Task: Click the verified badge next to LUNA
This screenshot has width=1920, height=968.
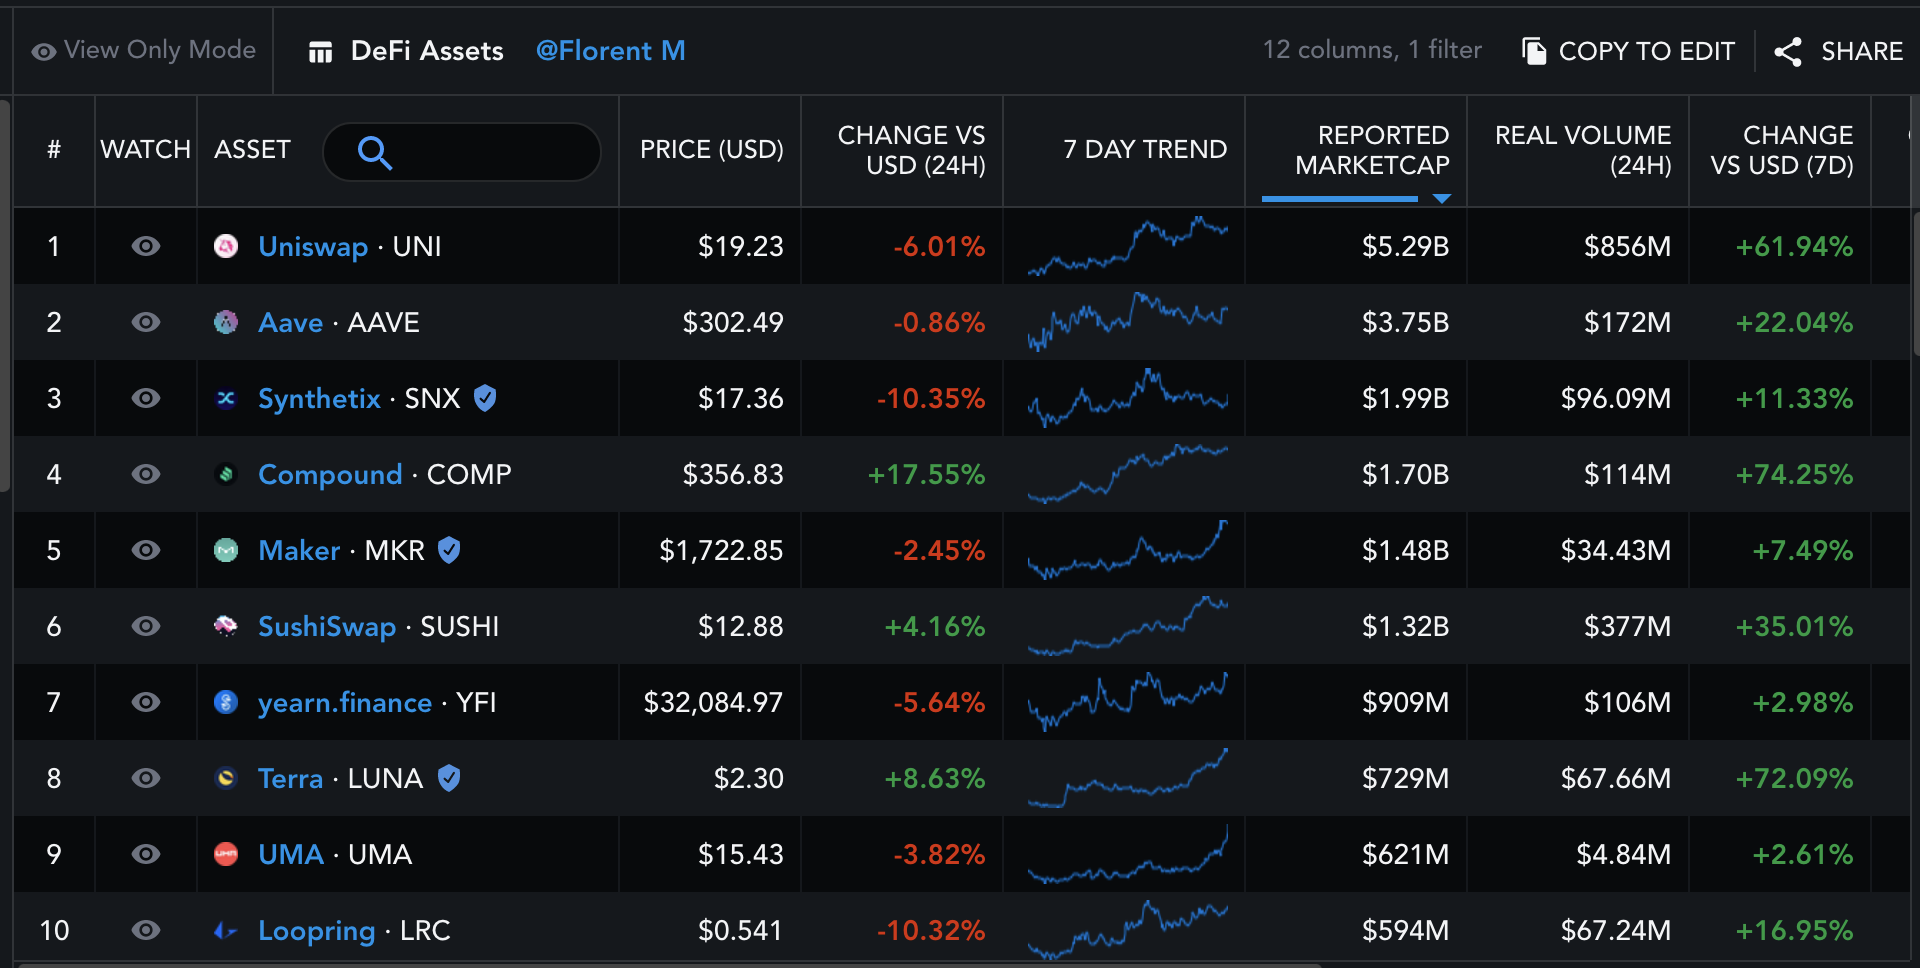Action: [449, 778]
